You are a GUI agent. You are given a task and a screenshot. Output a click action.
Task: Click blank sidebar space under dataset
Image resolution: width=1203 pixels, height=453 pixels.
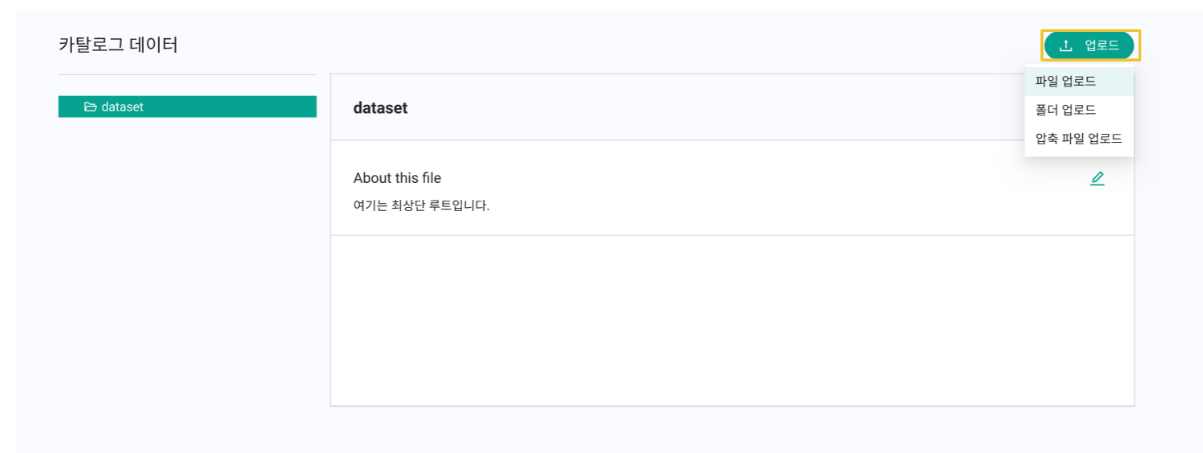click(187, 260)
